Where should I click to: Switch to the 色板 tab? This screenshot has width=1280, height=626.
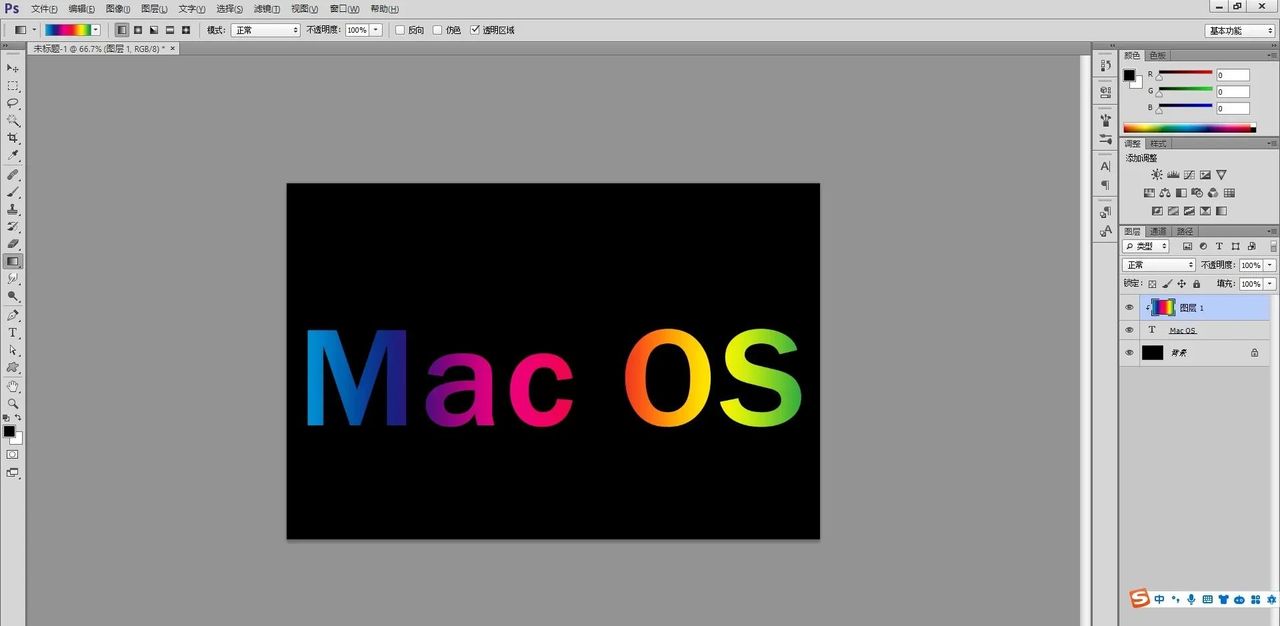coord(1157,55)
